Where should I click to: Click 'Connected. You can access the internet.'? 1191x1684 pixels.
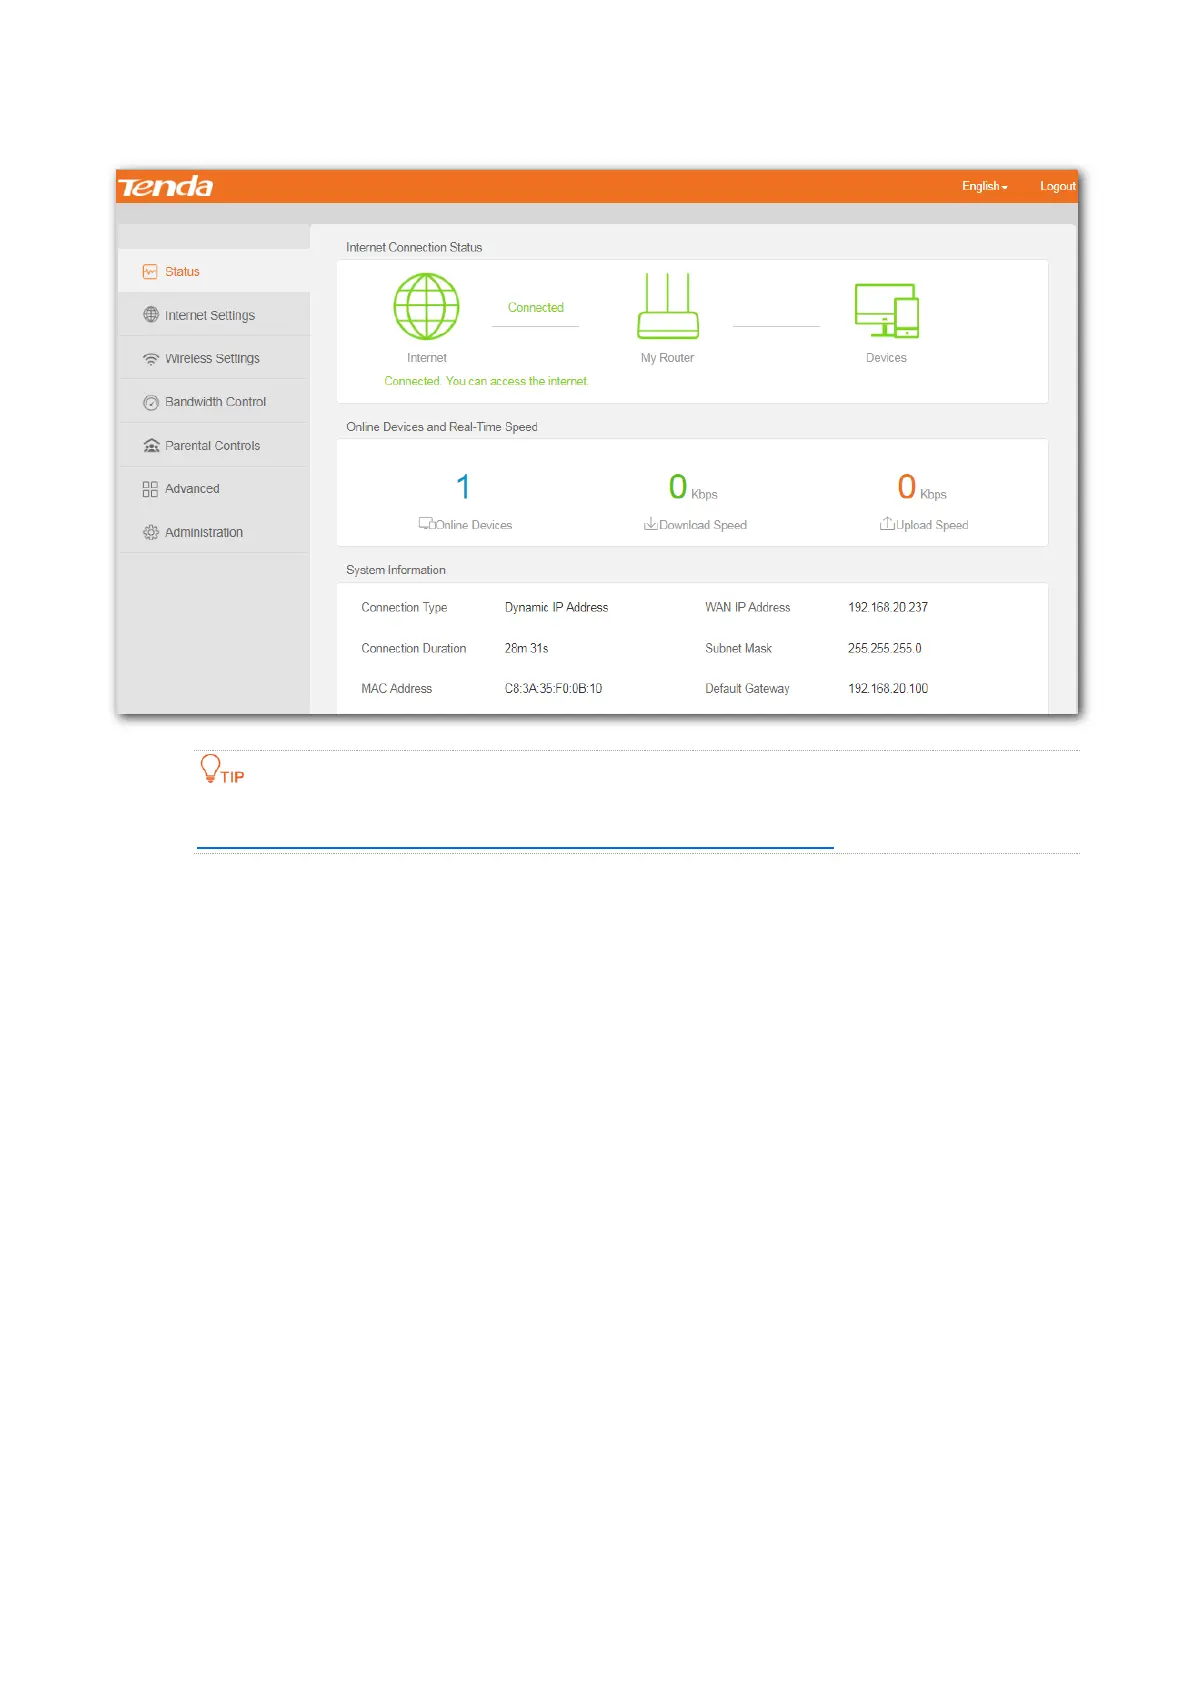(486, 381)
